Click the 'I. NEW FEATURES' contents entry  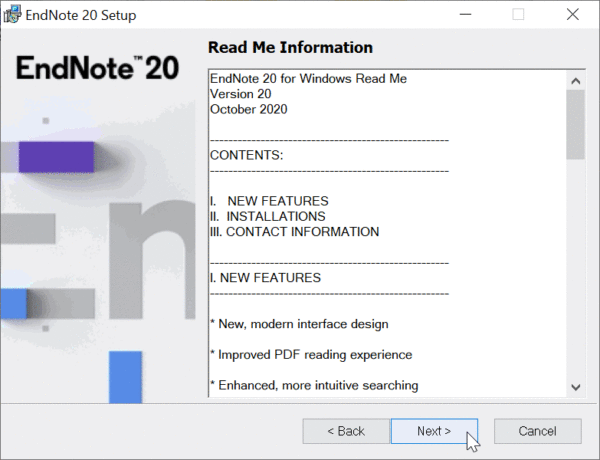269,201
